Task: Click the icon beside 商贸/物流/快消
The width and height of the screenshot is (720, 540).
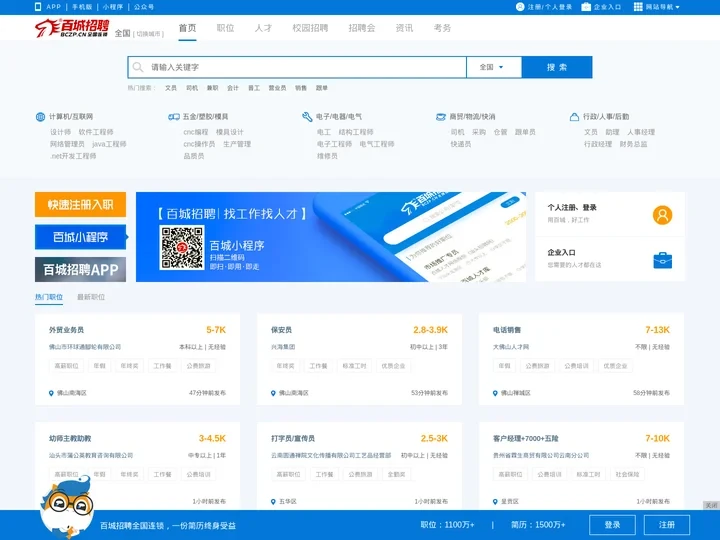Action: [x=441, y=117]
